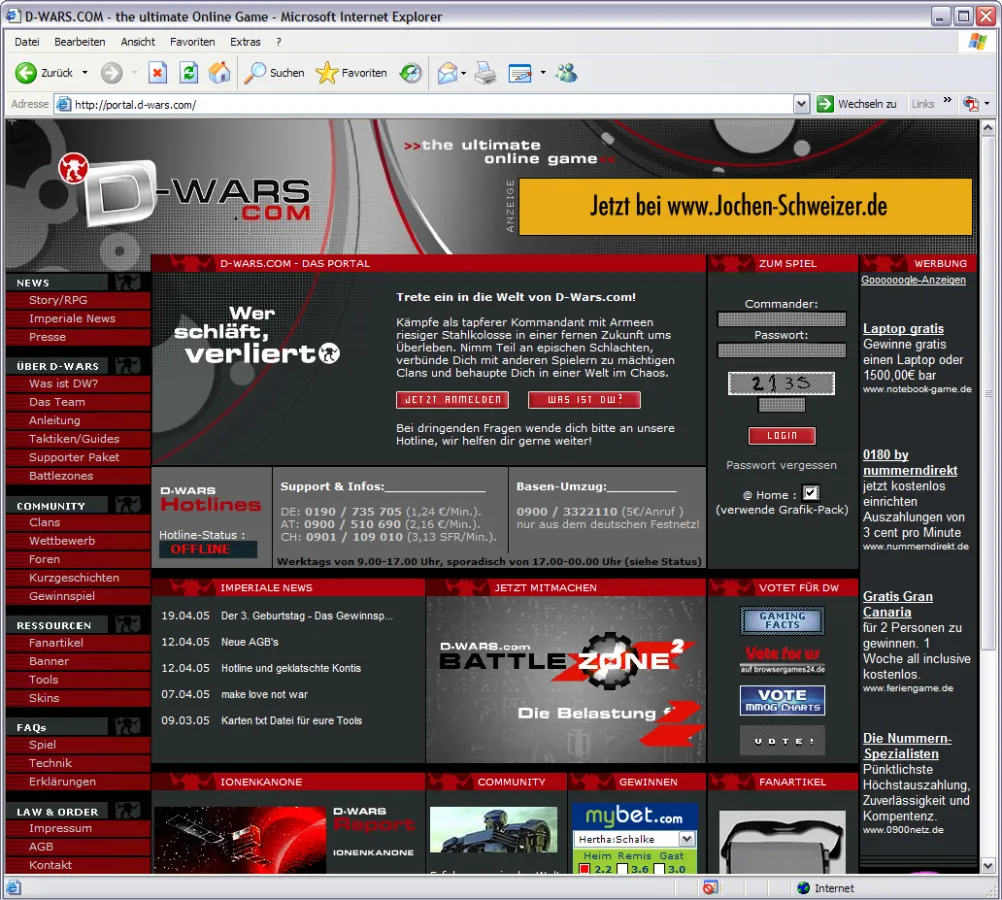Click the VOTE mmogcharts badge
This screenshot has width=1002, height=900.
coord(782,700)
